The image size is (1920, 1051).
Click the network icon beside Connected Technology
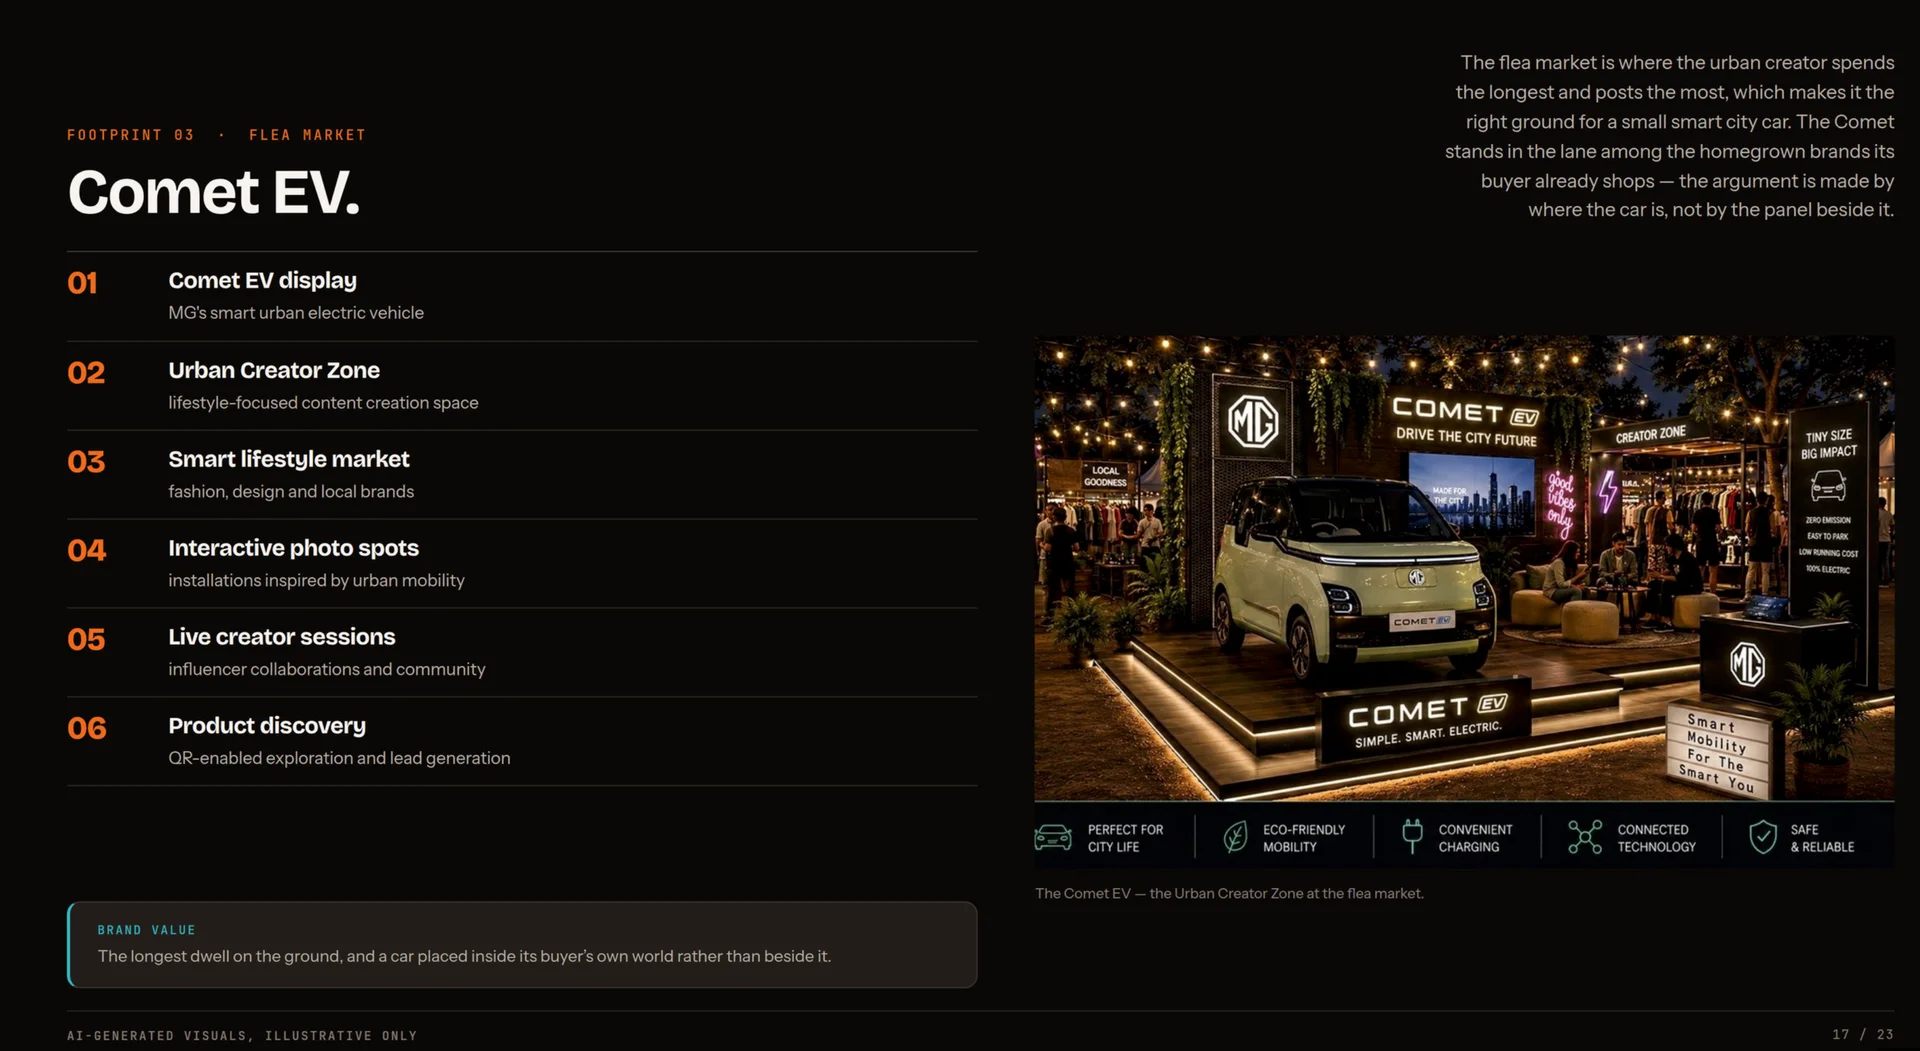coord(1585,837)
